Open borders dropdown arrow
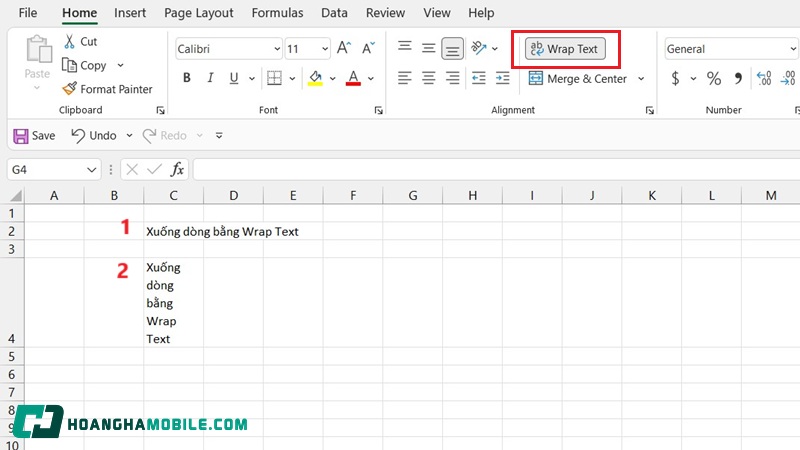The image size is (800, 450). pos(292,79)
